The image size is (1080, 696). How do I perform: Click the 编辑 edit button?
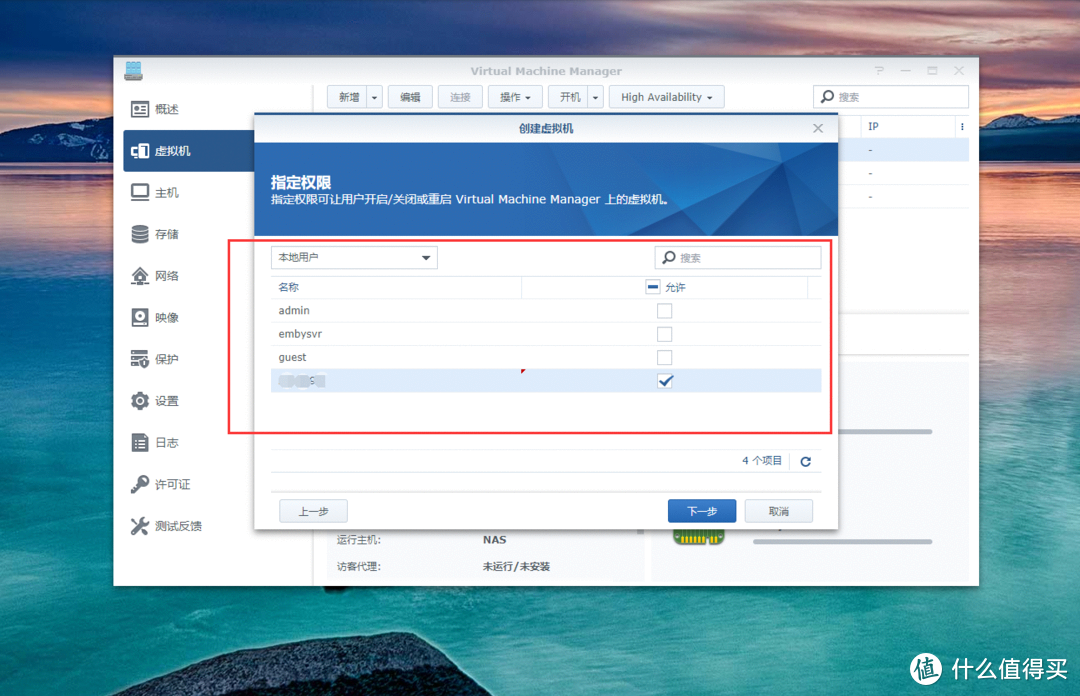(411, 97)
